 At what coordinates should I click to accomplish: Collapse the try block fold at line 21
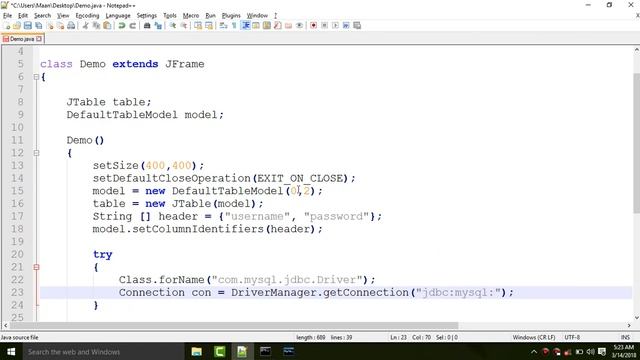pos(36,267)
